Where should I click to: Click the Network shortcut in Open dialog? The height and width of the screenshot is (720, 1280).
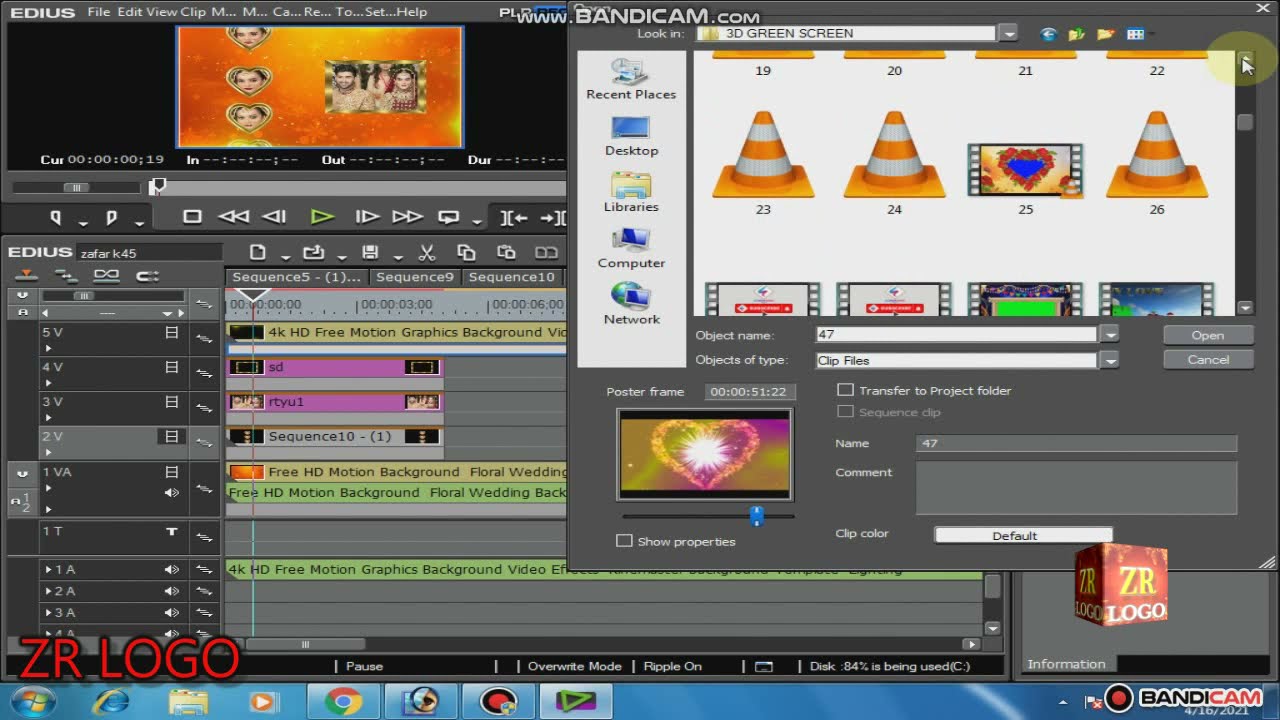click(631, 304)
